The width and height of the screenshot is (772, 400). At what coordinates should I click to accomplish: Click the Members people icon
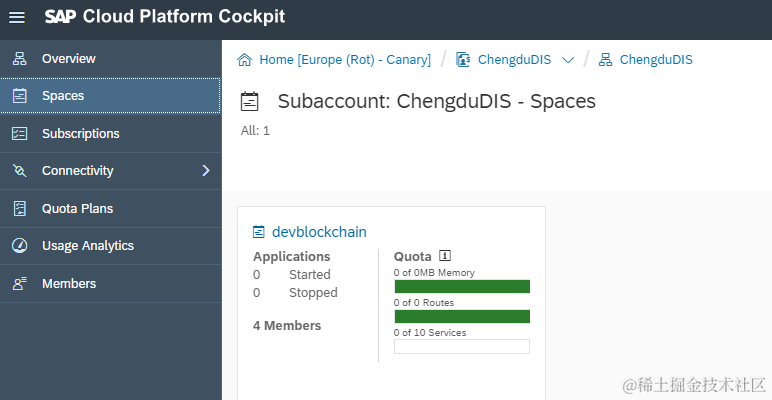(20, 283)
